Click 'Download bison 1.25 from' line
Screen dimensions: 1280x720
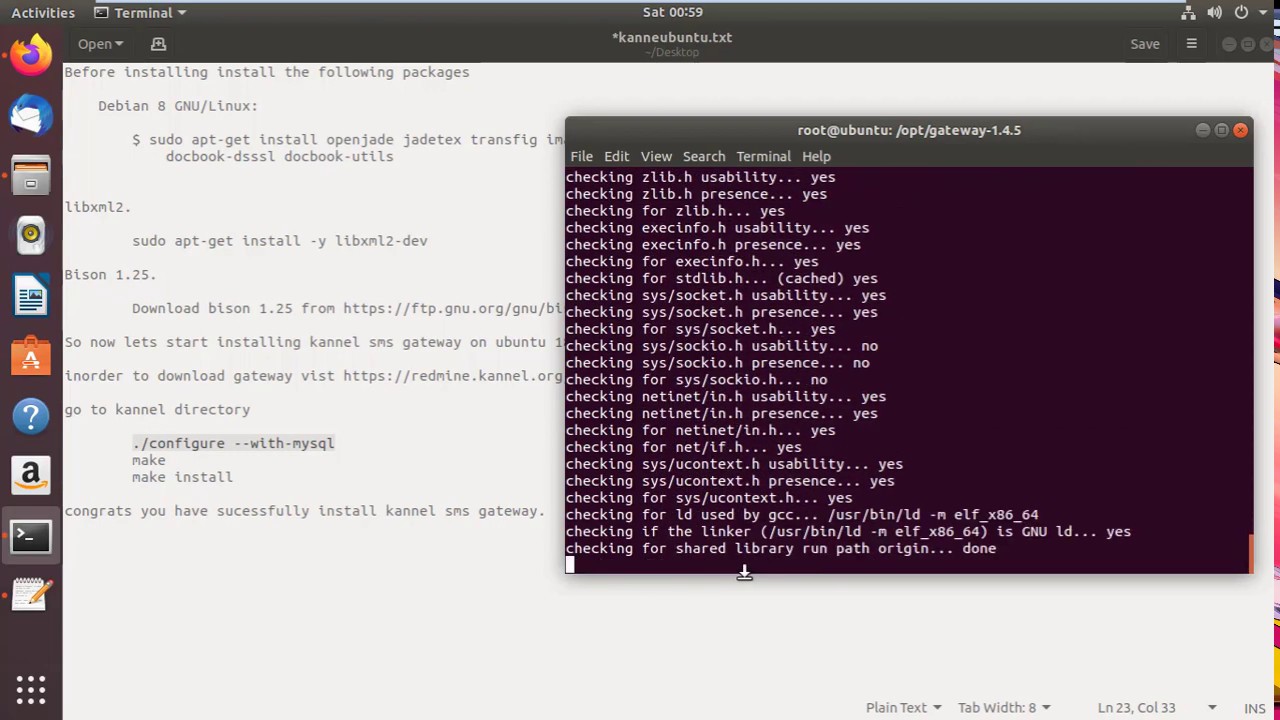tap(348, 309)
